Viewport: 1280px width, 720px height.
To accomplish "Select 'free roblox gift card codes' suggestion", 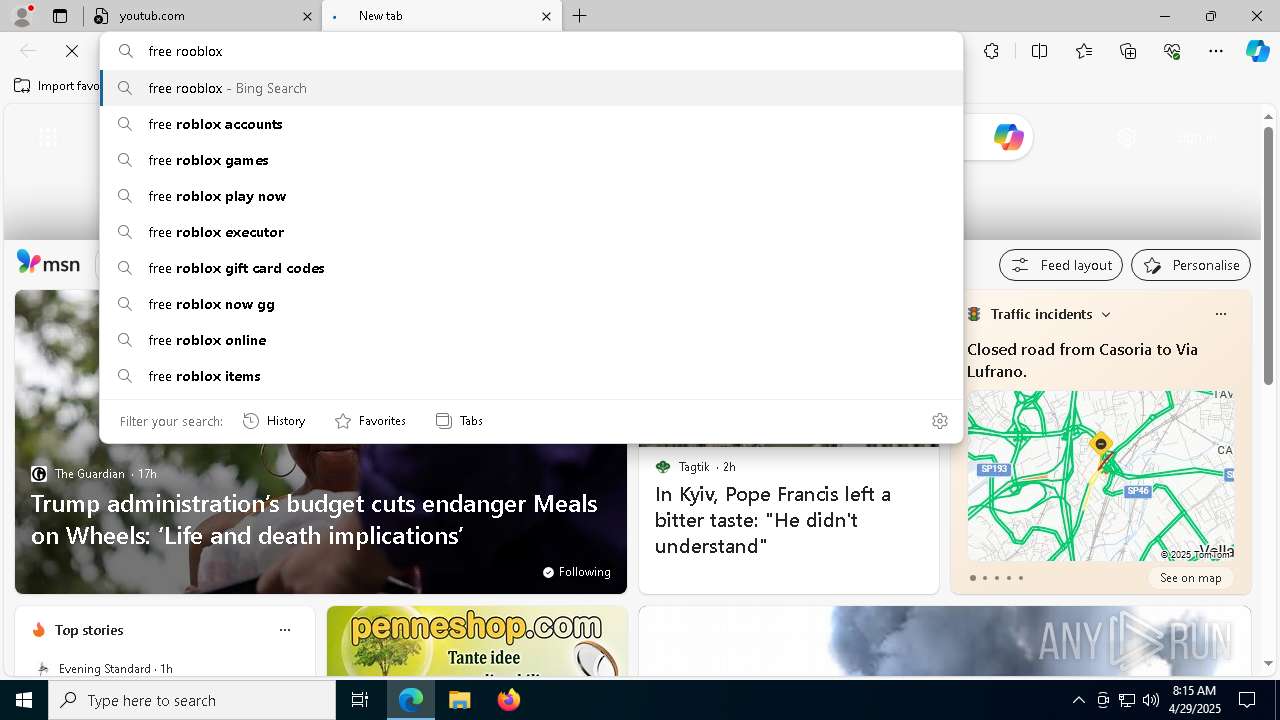I will 531,268.
